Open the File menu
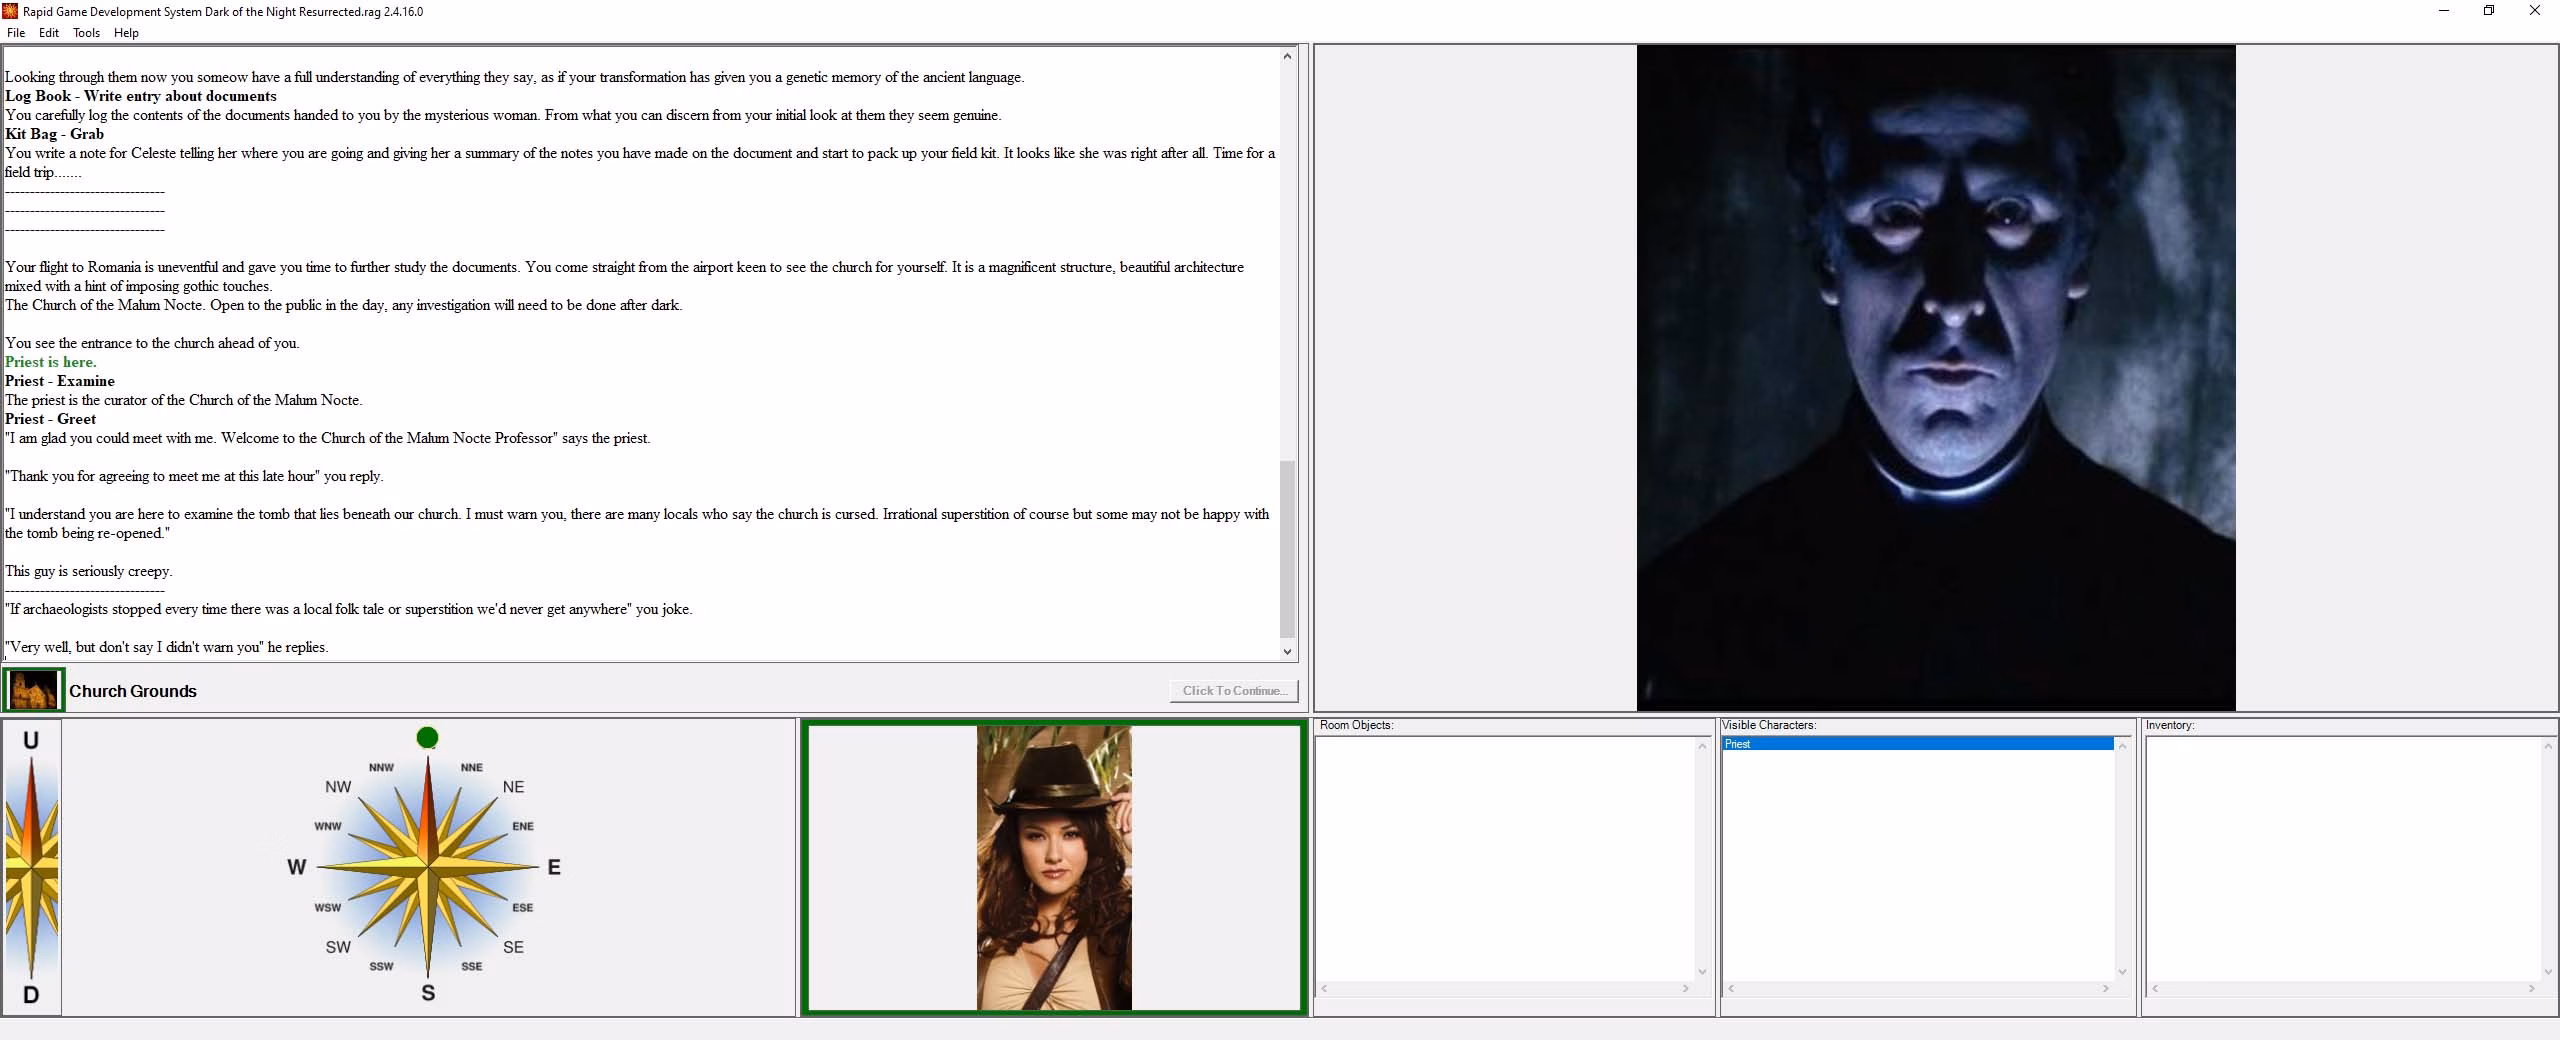The width and height of the screenshot is (2560, 1040). [x=16, y=33]
